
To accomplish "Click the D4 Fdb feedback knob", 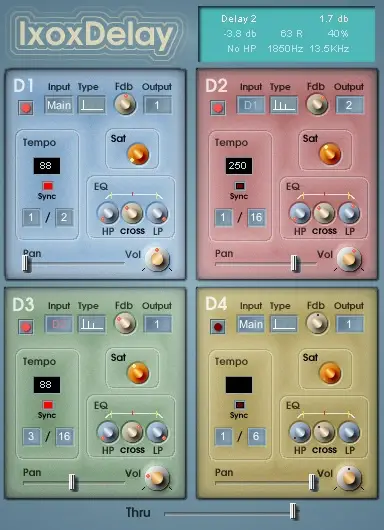I will pos(317,323).
